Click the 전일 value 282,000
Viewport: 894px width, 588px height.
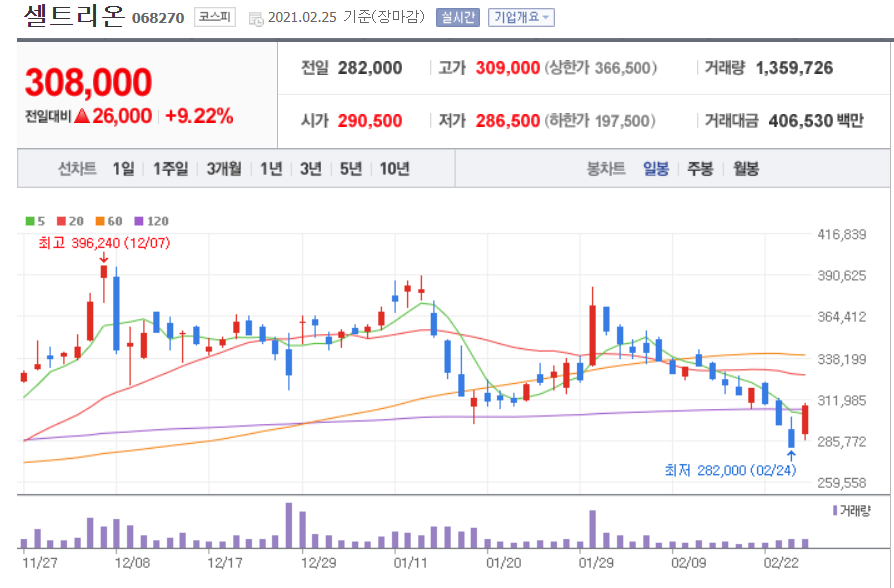tap(370, 68)
